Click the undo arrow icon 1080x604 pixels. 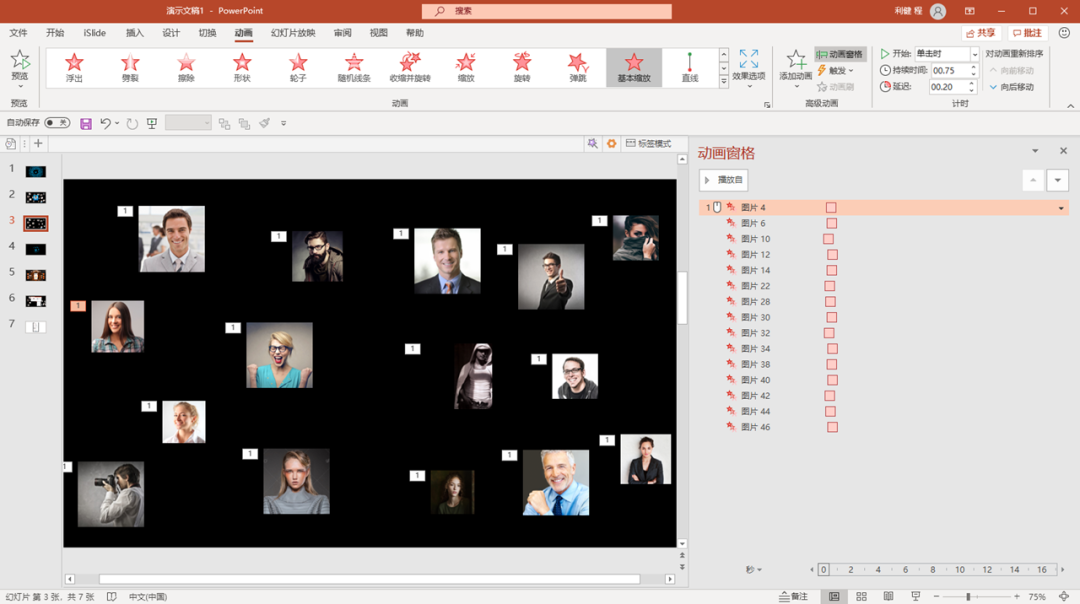[105, 123]
